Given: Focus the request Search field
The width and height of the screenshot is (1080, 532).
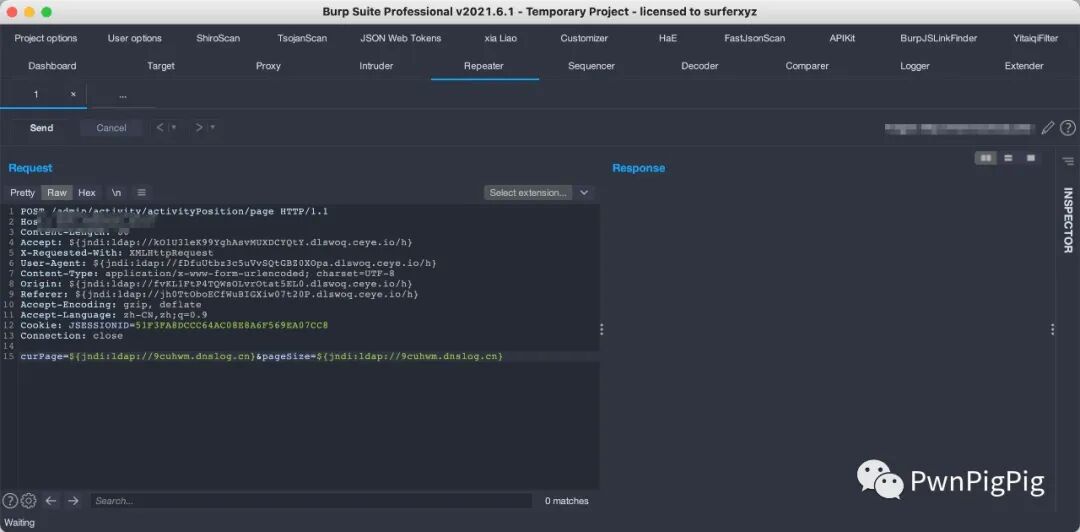Looking at the screenshot, I should [x=311, y=501].
